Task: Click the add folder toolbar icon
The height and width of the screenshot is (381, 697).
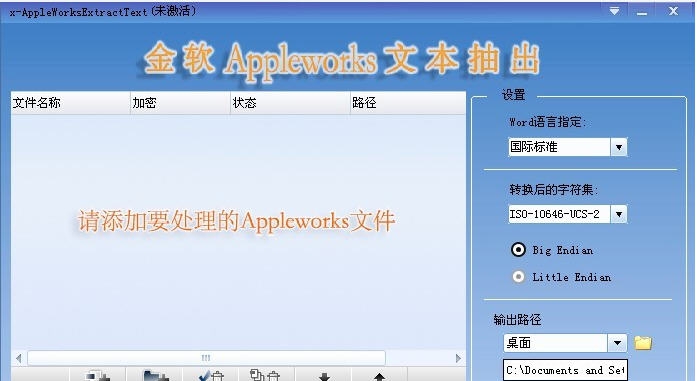Action: 156,376
